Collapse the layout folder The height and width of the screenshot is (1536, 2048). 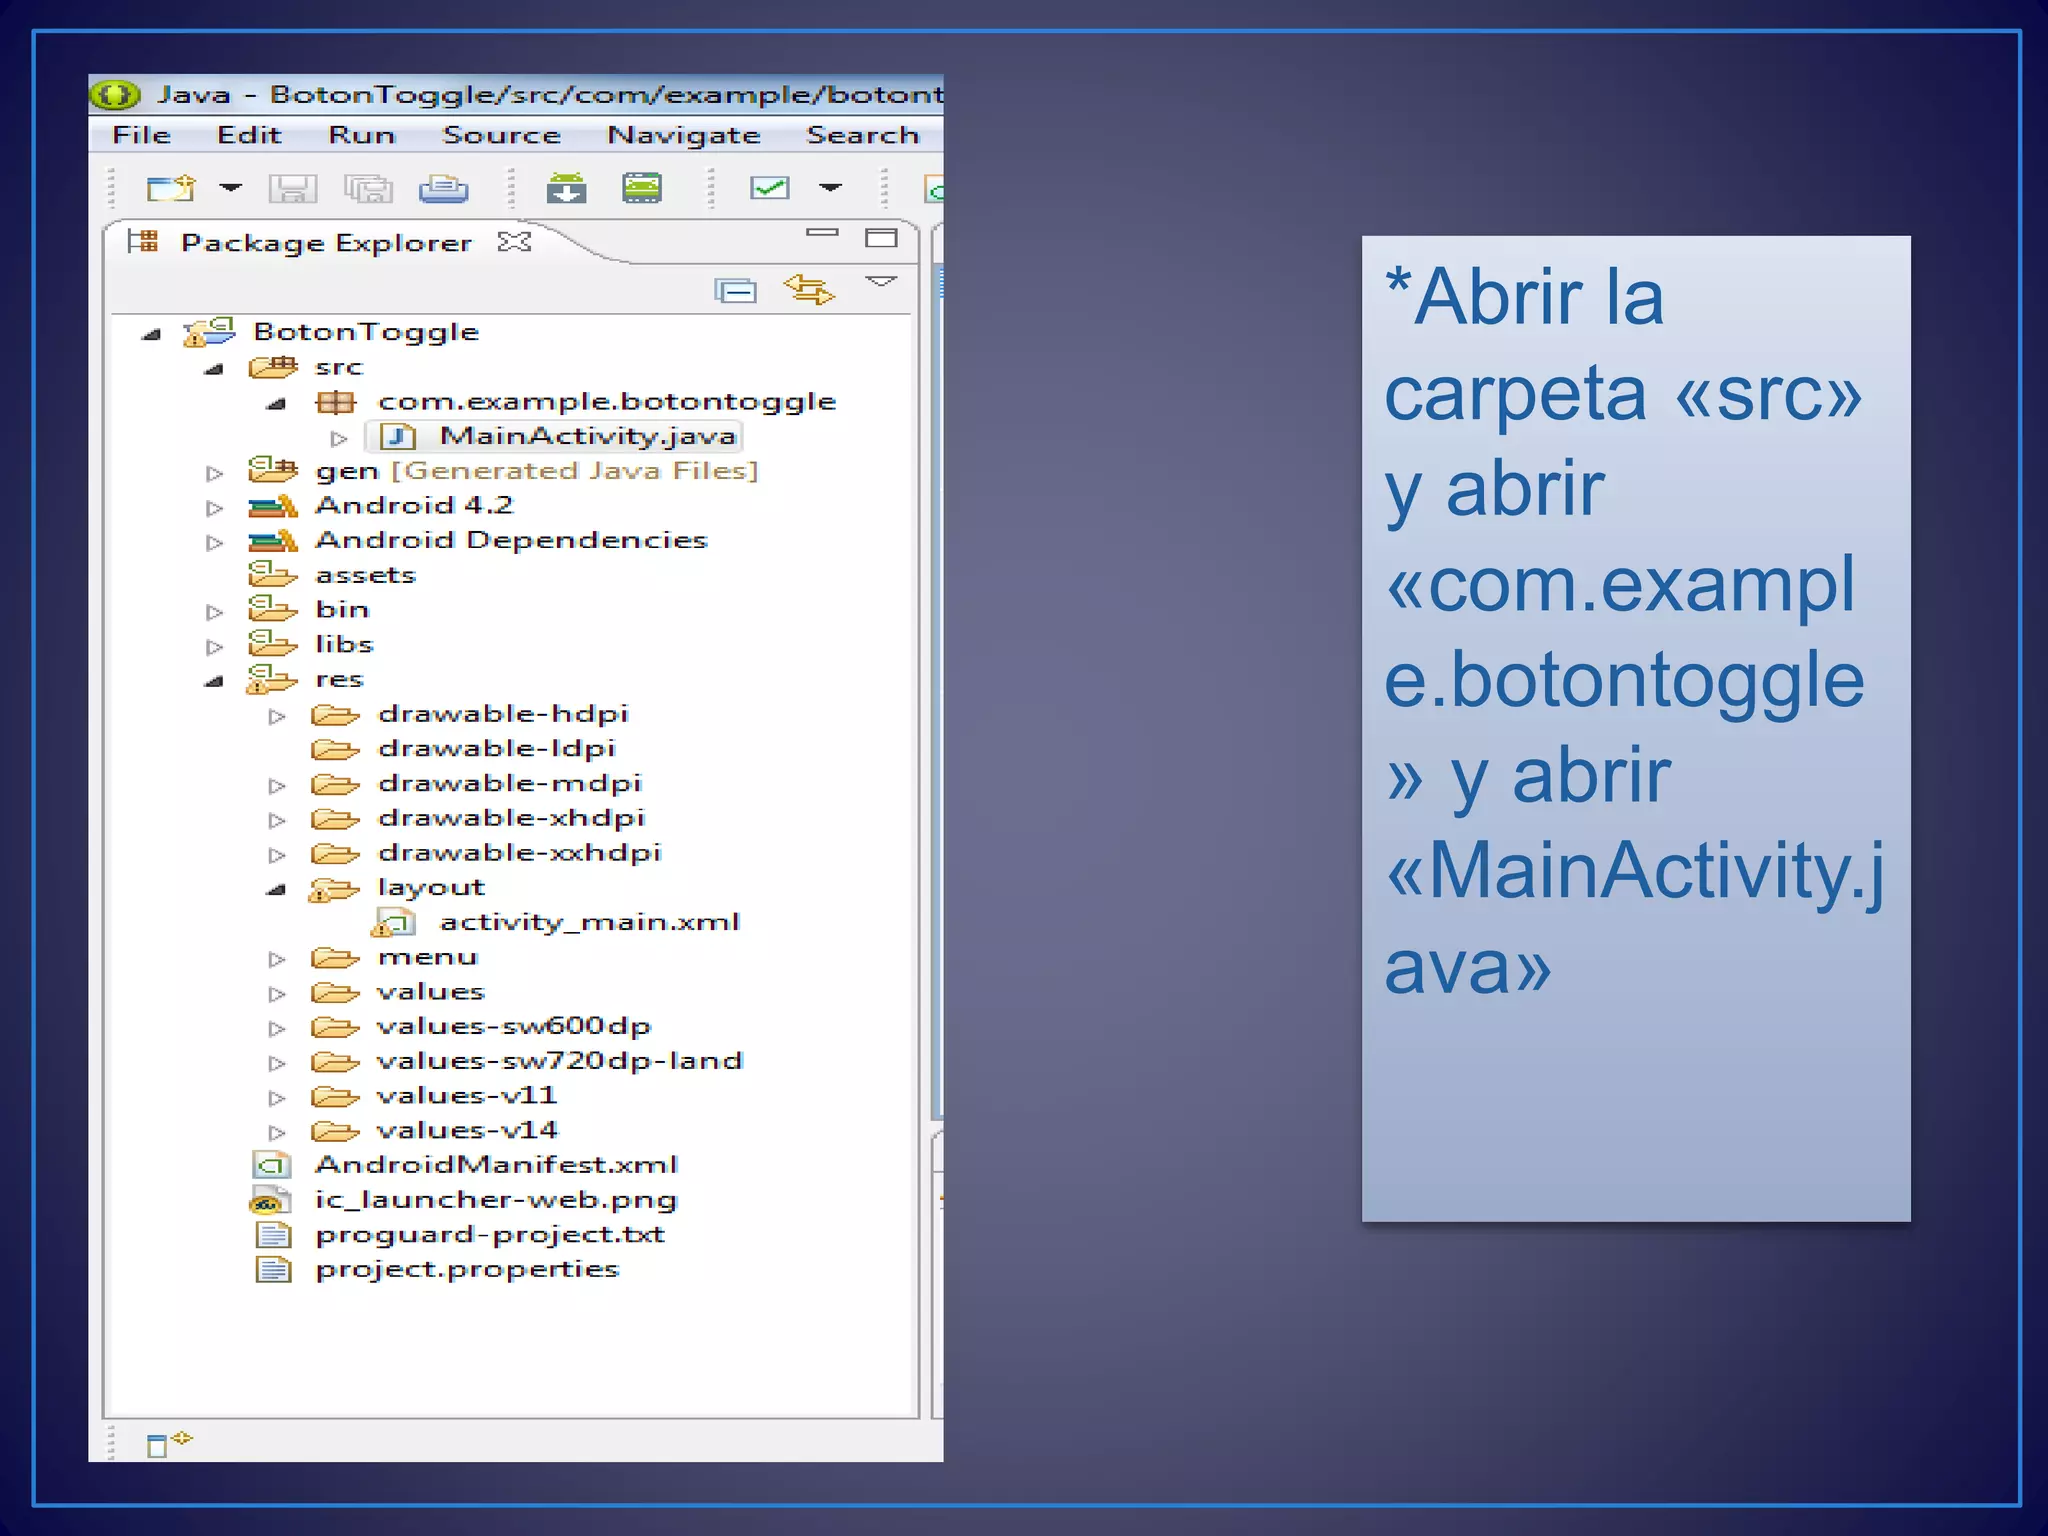coord(276,890)
